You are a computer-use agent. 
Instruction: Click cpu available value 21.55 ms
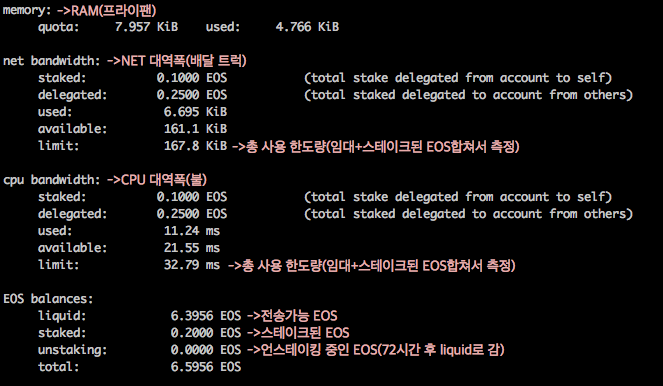192,248
